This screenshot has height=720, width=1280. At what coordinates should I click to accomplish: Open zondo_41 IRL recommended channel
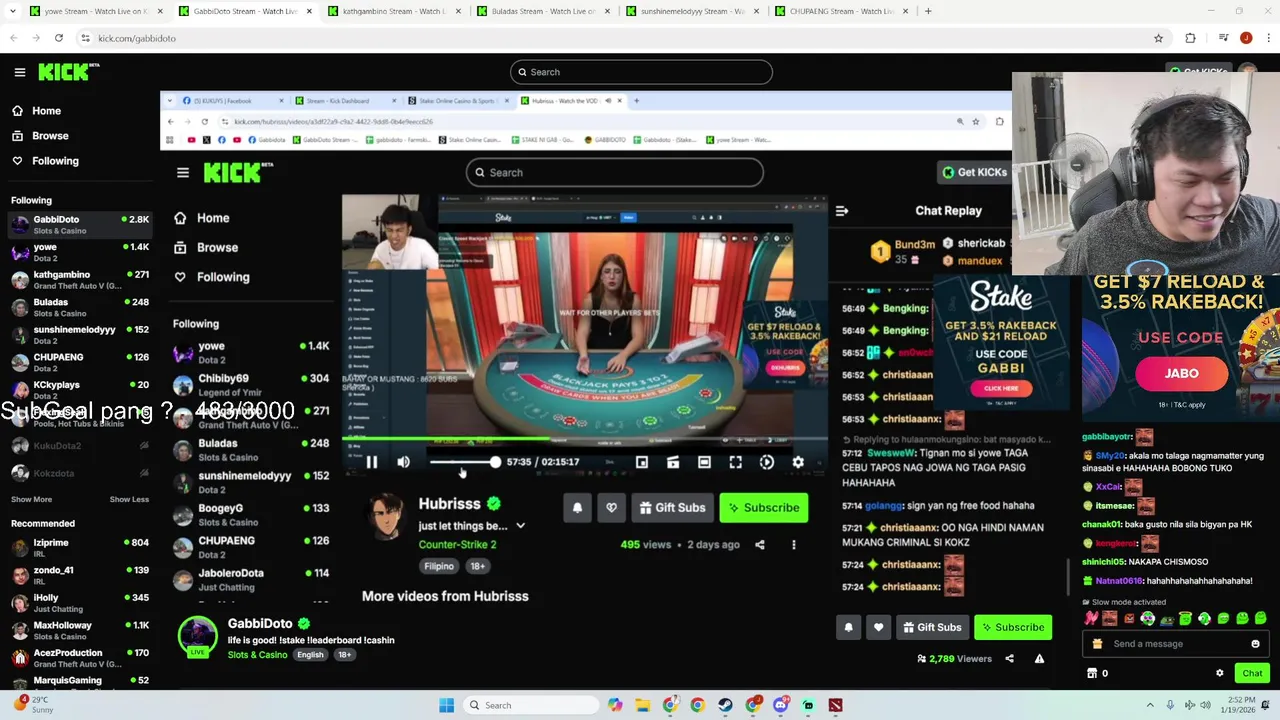point(80,576)
